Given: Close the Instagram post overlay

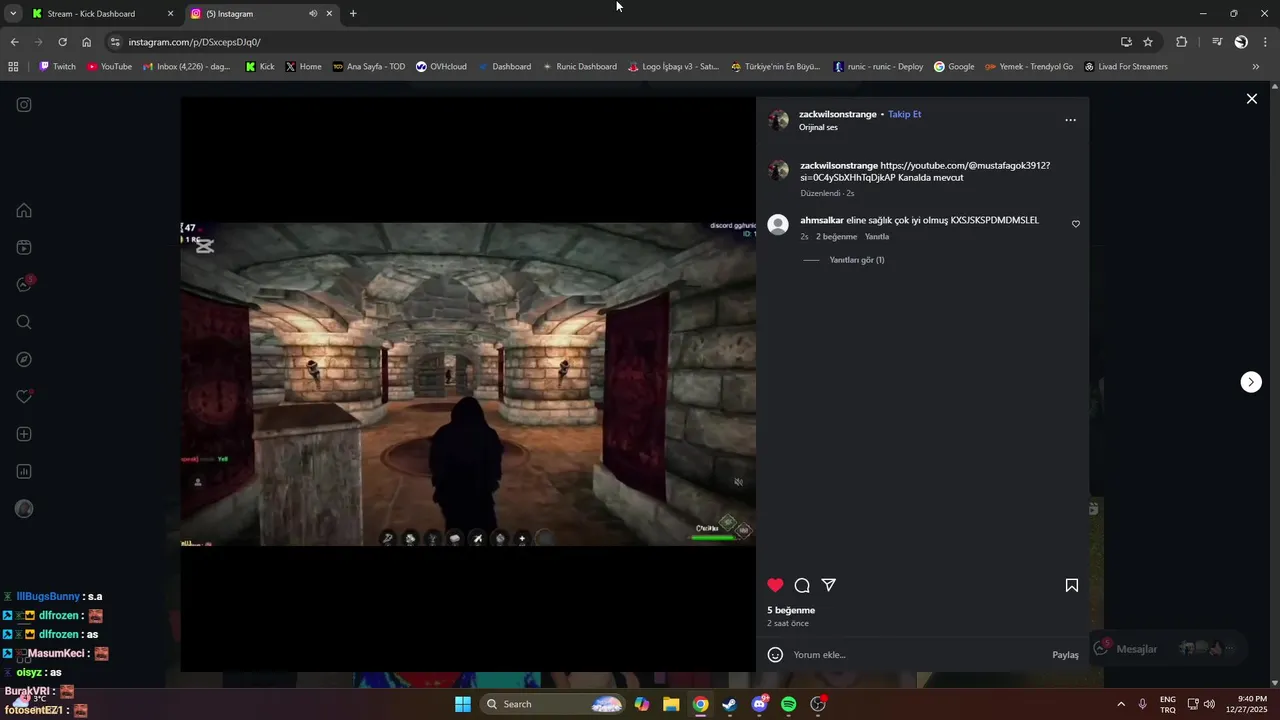Looking at the screenshot, I should pyautogui.click(x=1251, y=99).
